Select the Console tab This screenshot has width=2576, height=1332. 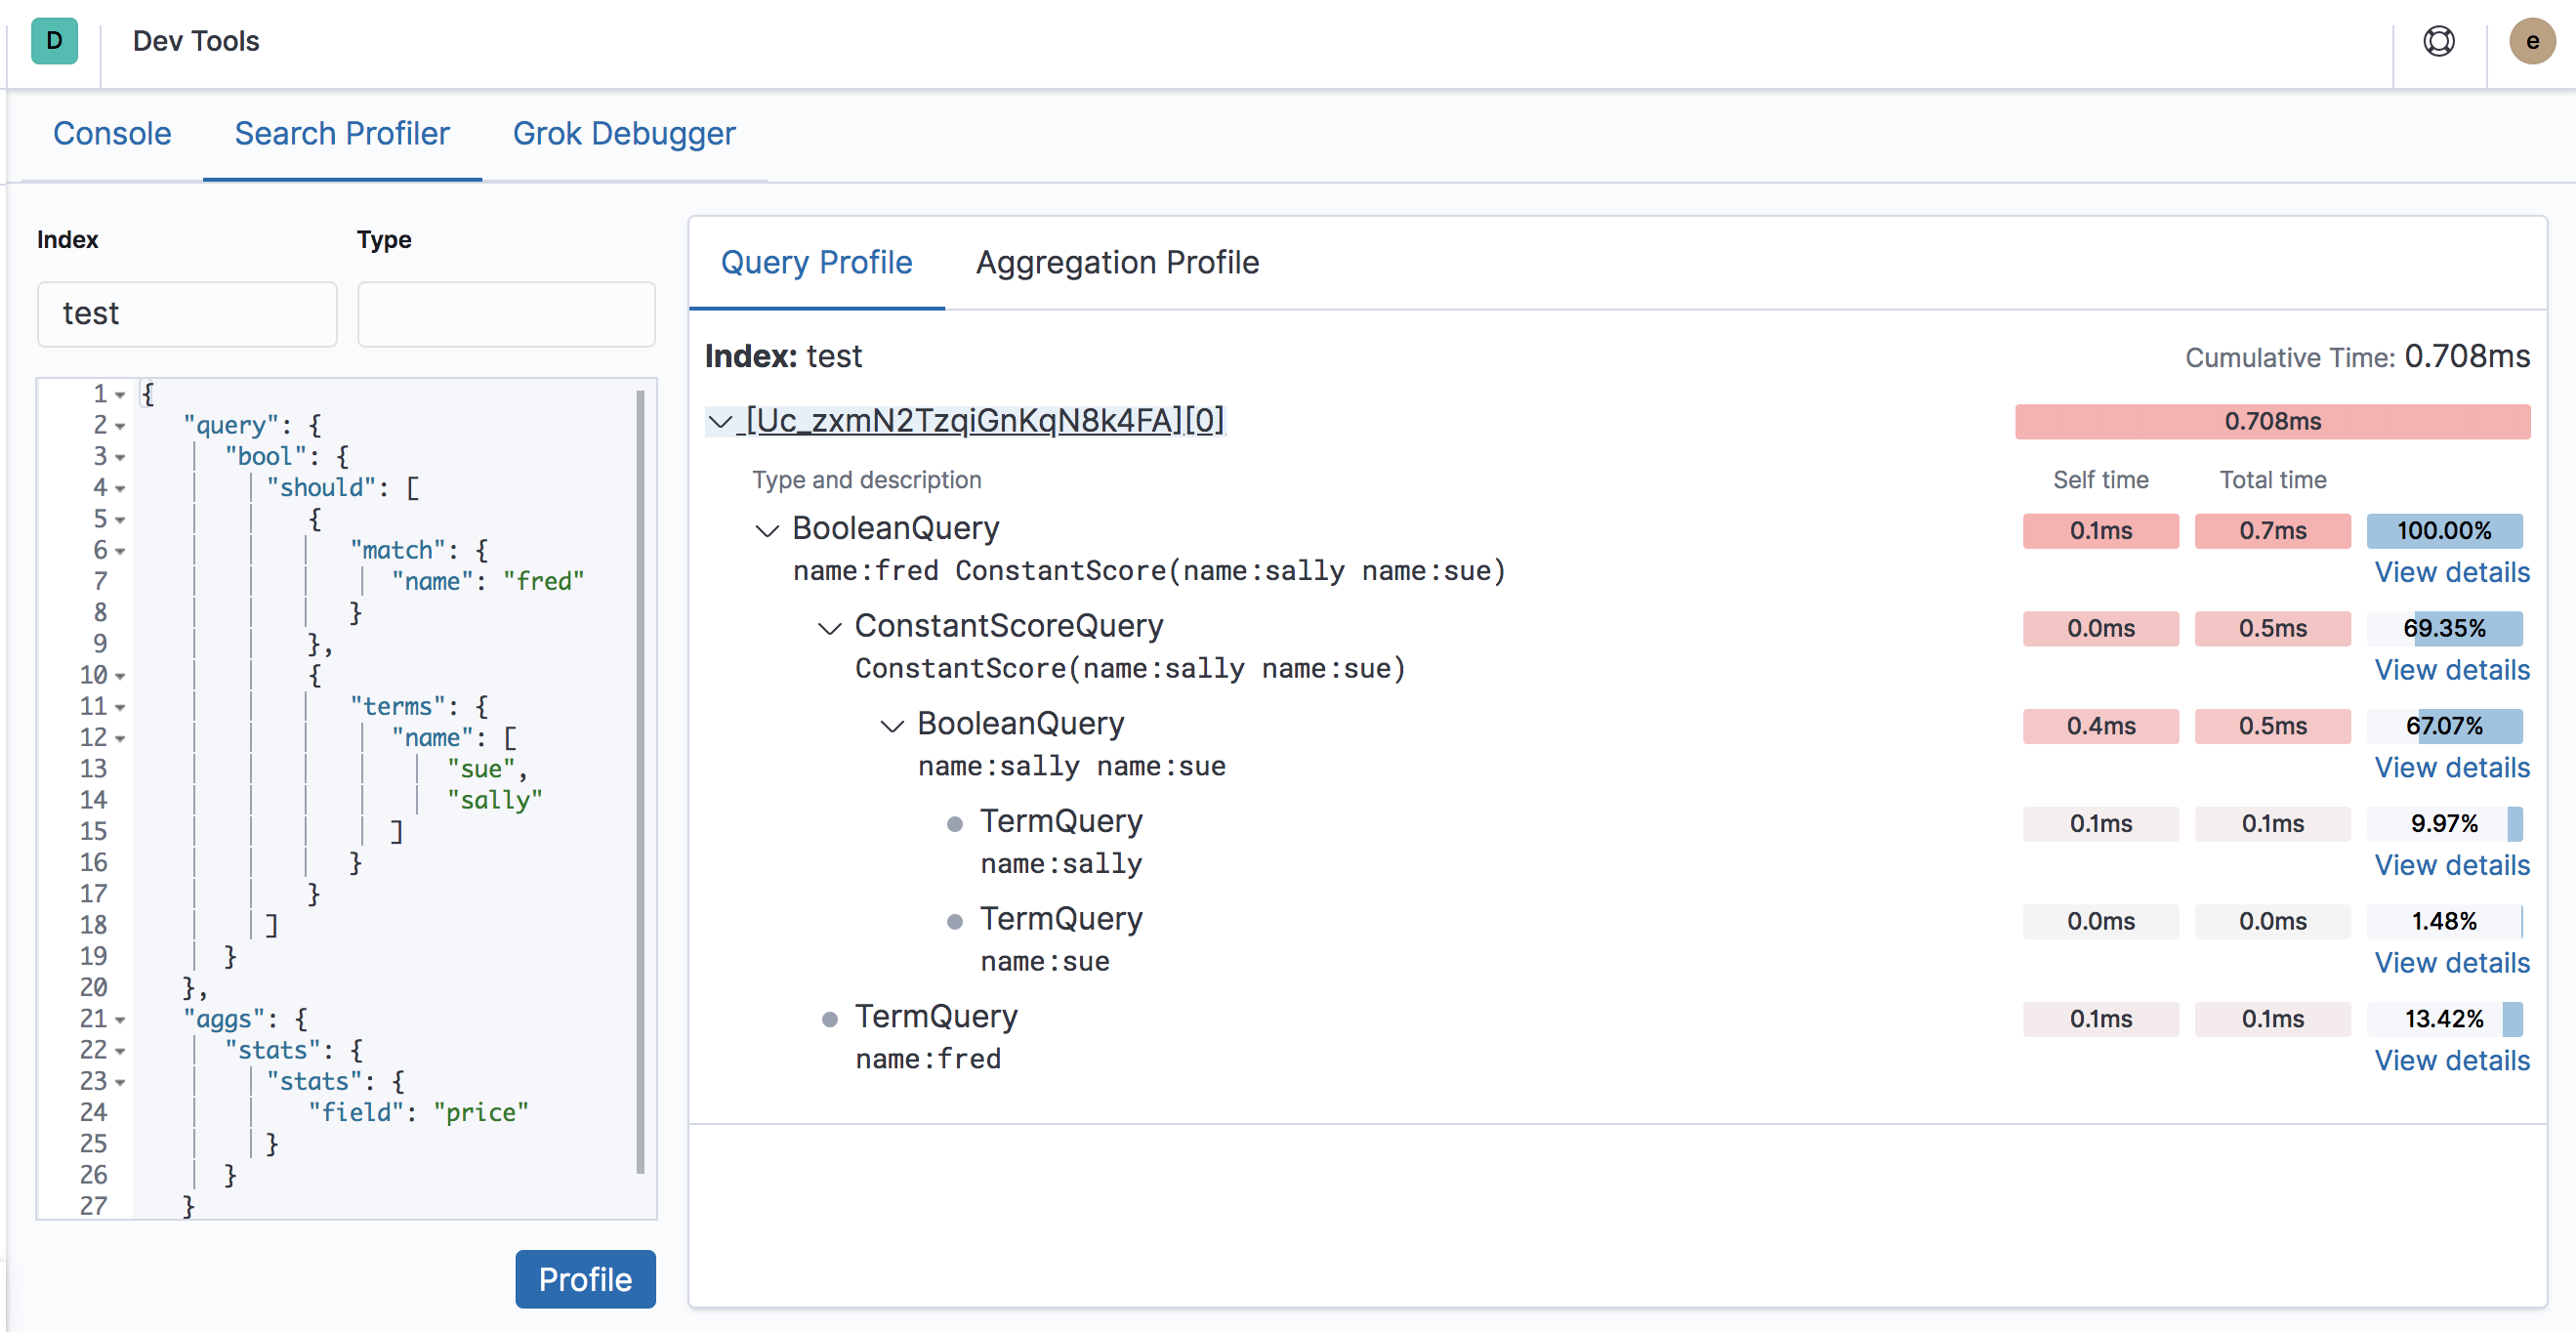110,133
